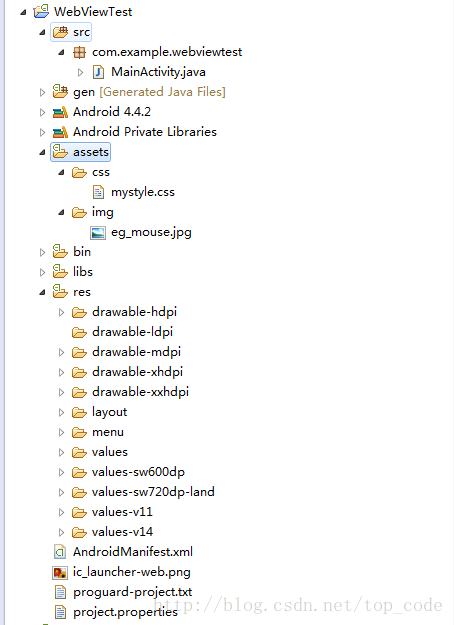Select the Android Private Libraries label

(145, 132)
